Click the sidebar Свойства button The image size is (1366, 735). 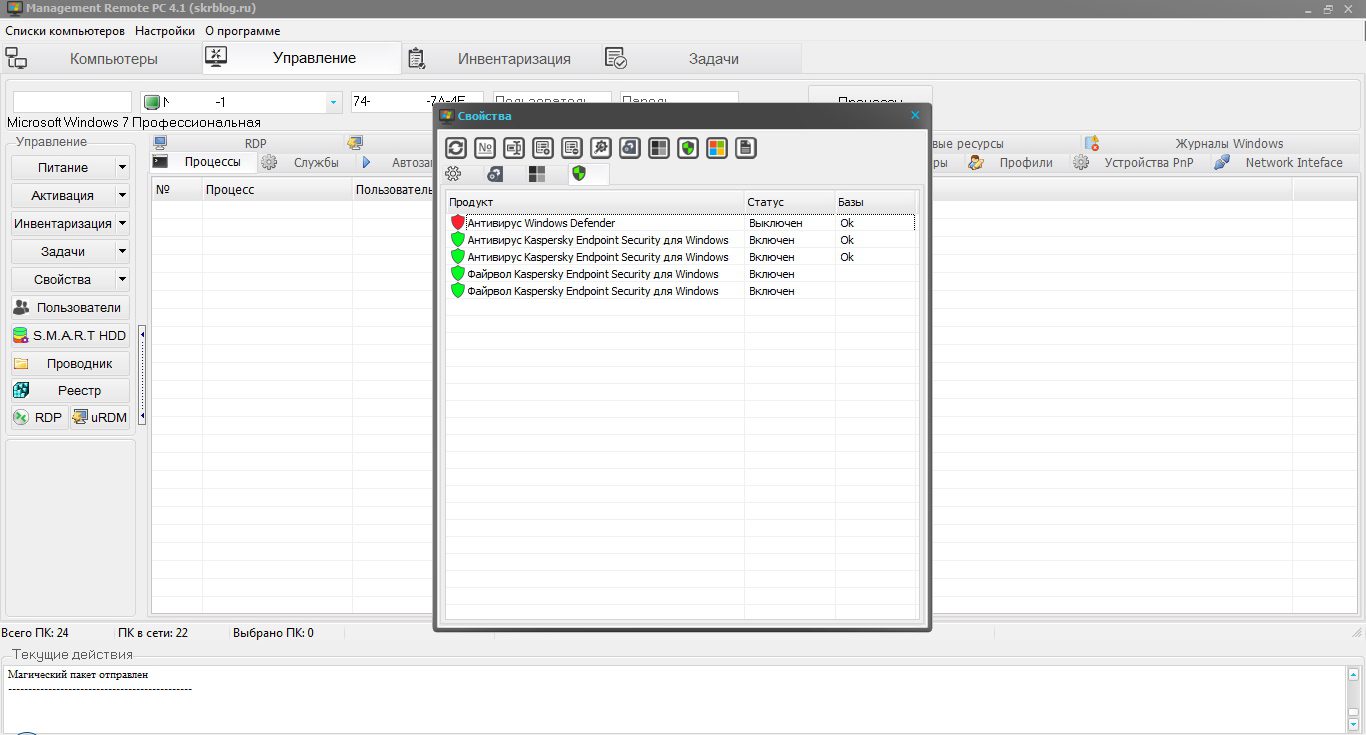click(x=63, y=279)
